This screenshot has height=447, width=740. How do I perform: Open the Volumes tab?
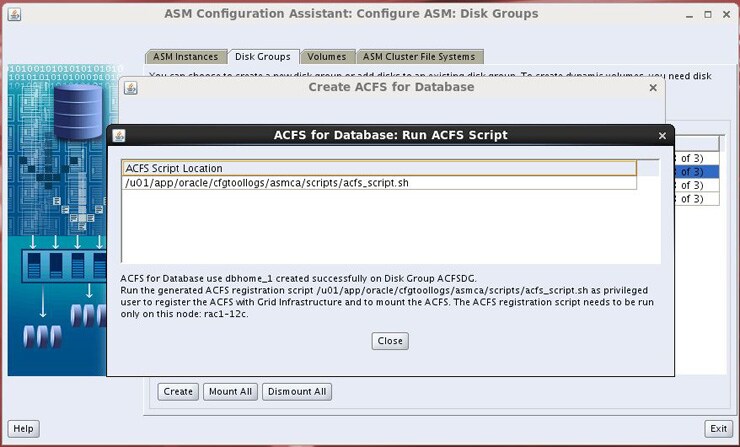[x=326, y=57]
